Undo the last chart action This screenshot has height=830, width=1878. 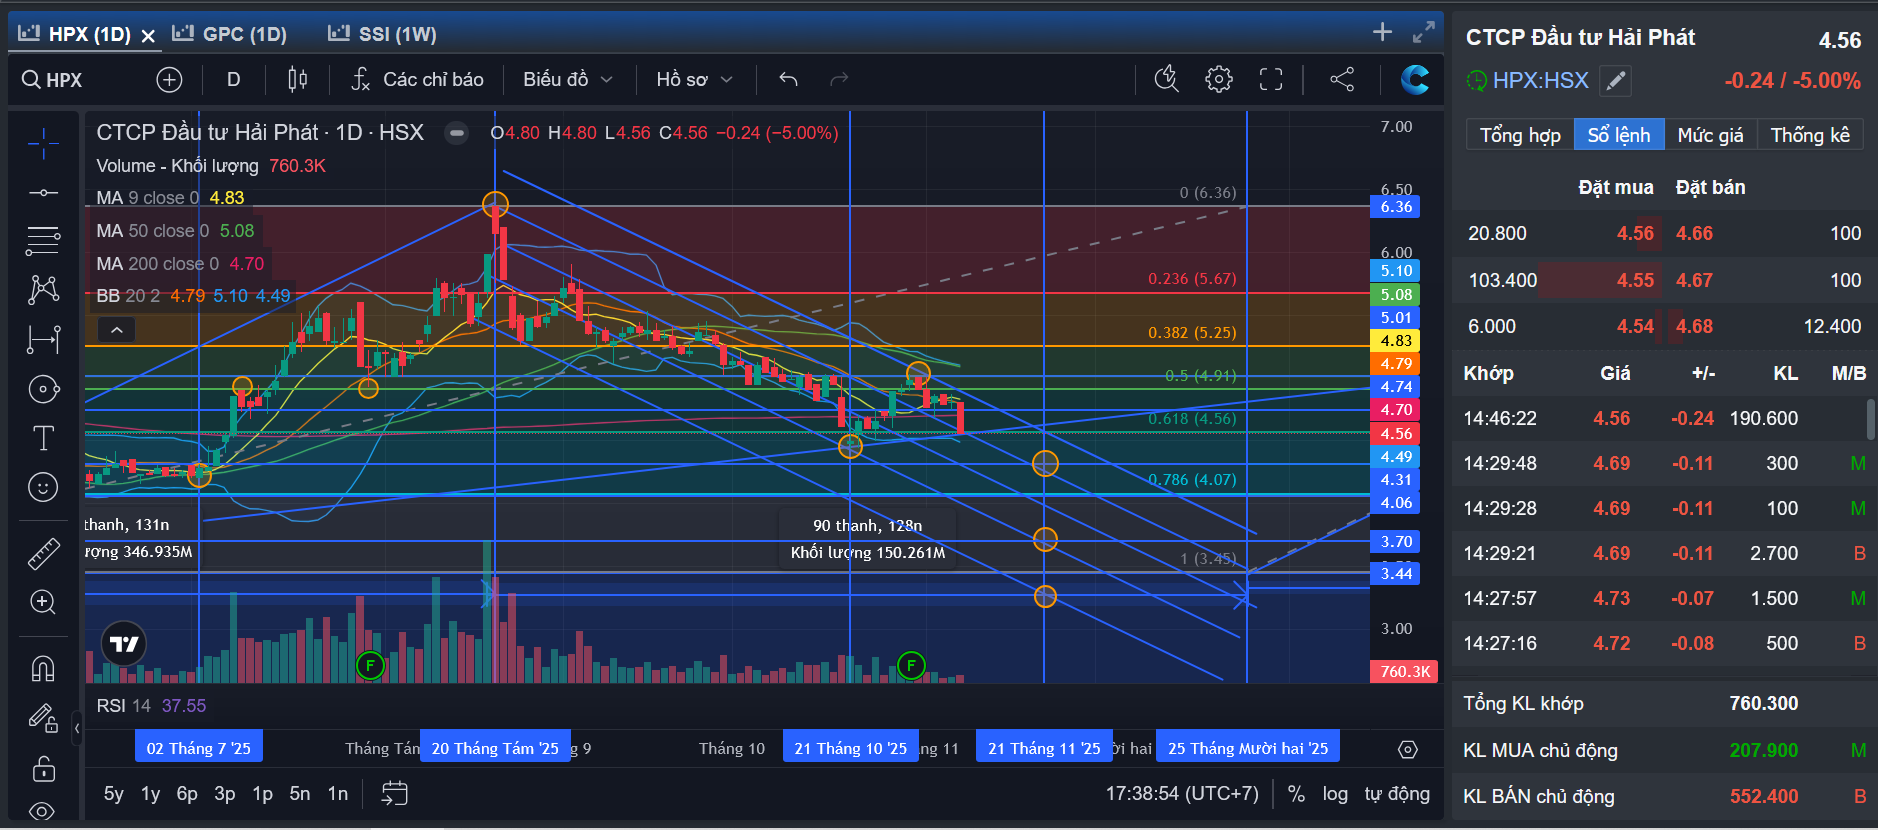tap(788, 79)
